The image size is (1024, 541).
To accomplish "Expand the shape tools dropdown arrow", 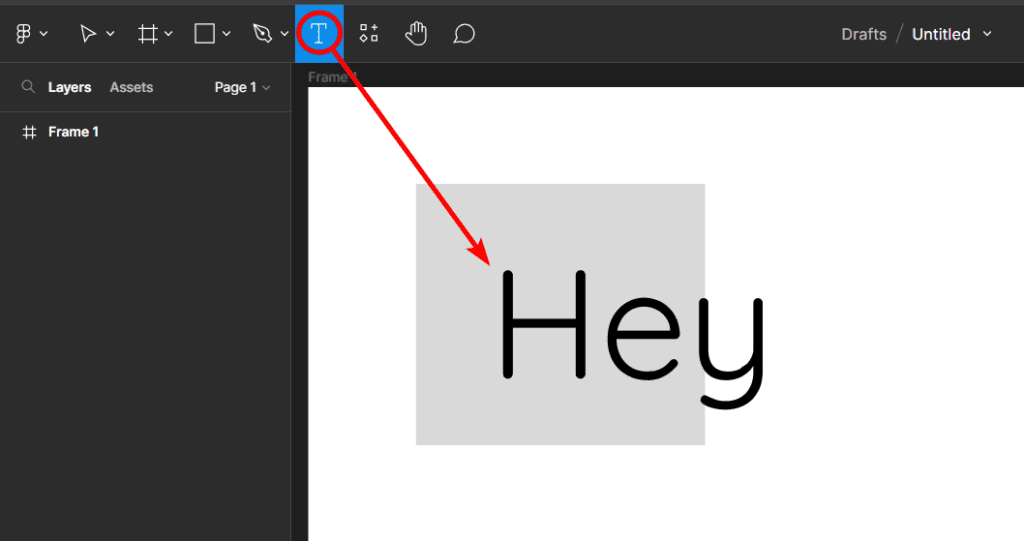I will pos(226,35).
